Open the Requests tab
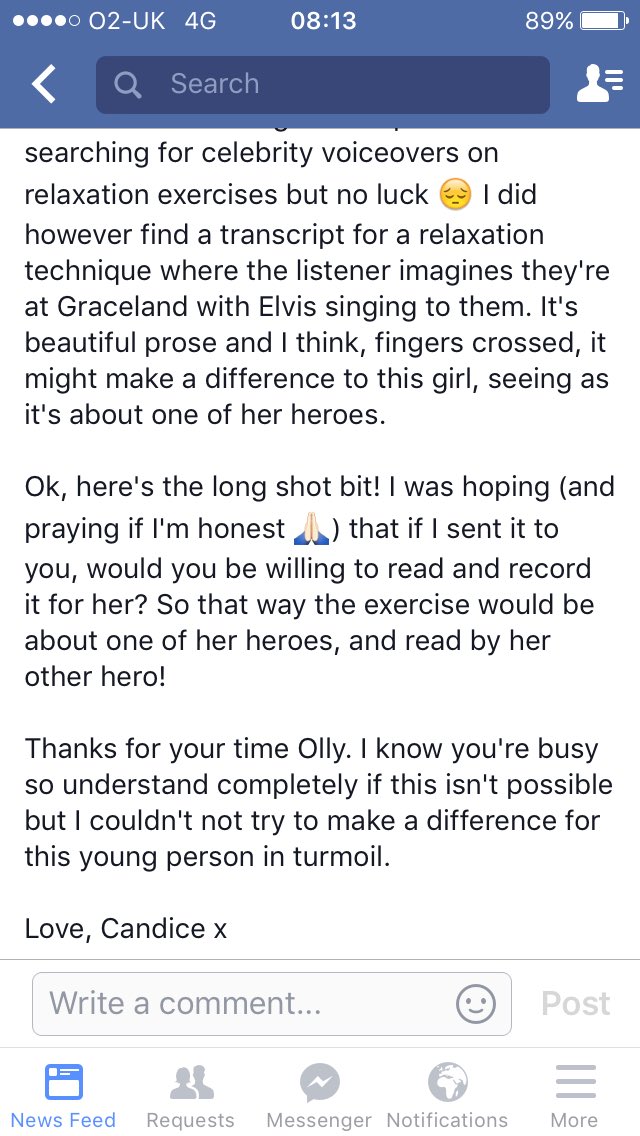This screenshot has width=640, height=1136. [x=191, y=1096]
